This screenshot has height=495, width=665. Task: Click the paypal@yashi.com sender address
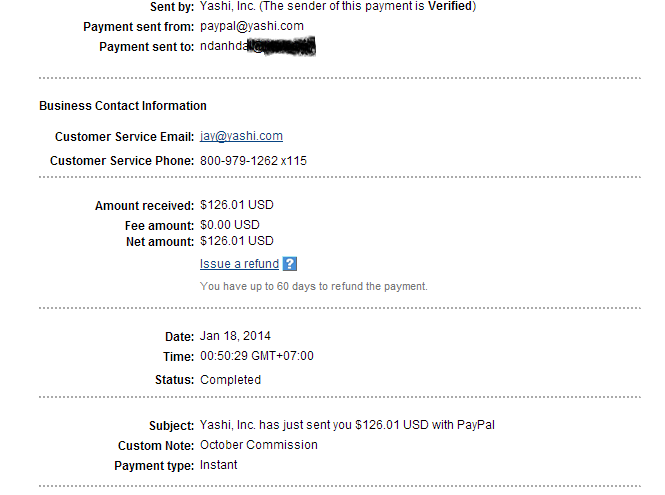(x=252, y=26)
